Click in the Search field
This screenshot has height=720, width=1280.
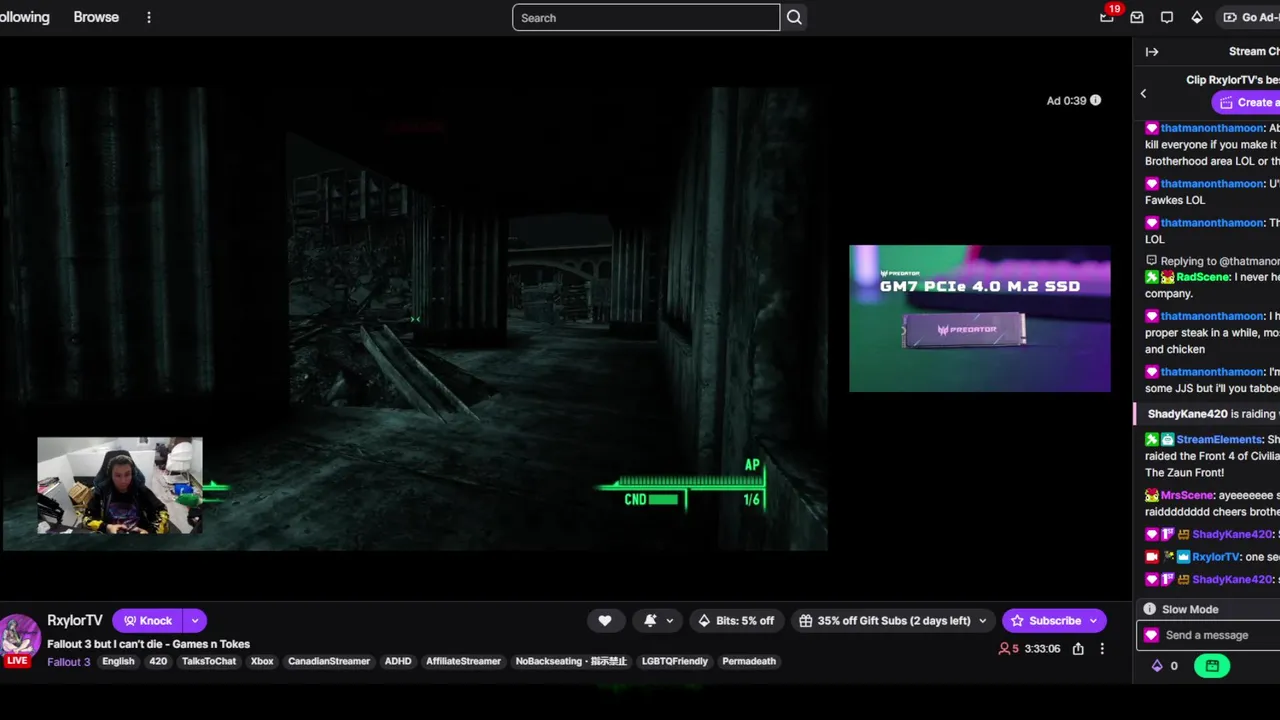(646, 17)
